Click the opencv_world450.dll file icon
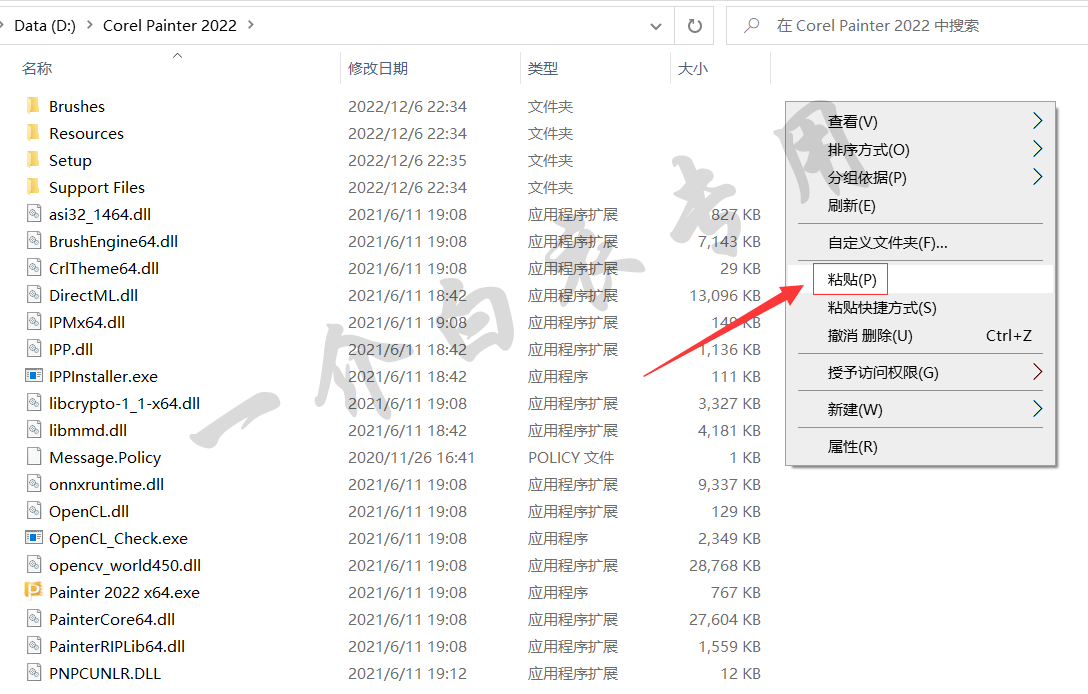 pyautogui.click(x=33, y=565)
